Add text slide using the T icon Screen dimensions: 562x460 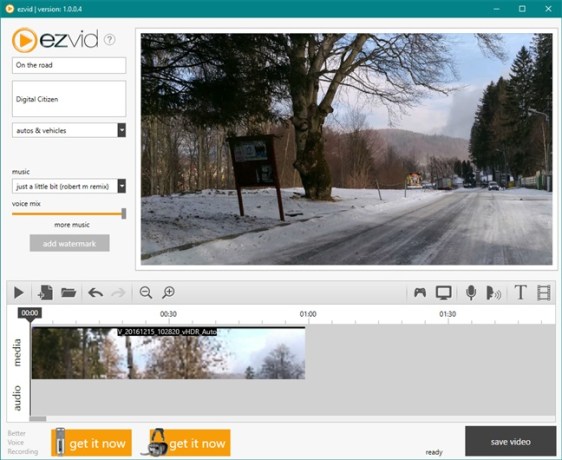(x=520, y=292)
